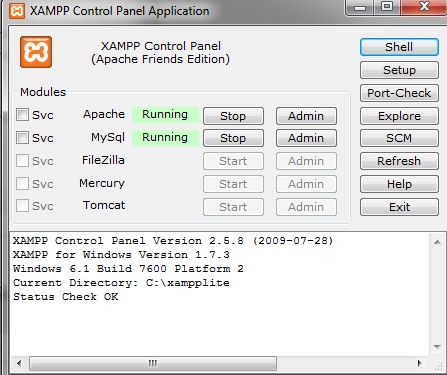Click the Apache module name
447x375 pixels.
104,114
